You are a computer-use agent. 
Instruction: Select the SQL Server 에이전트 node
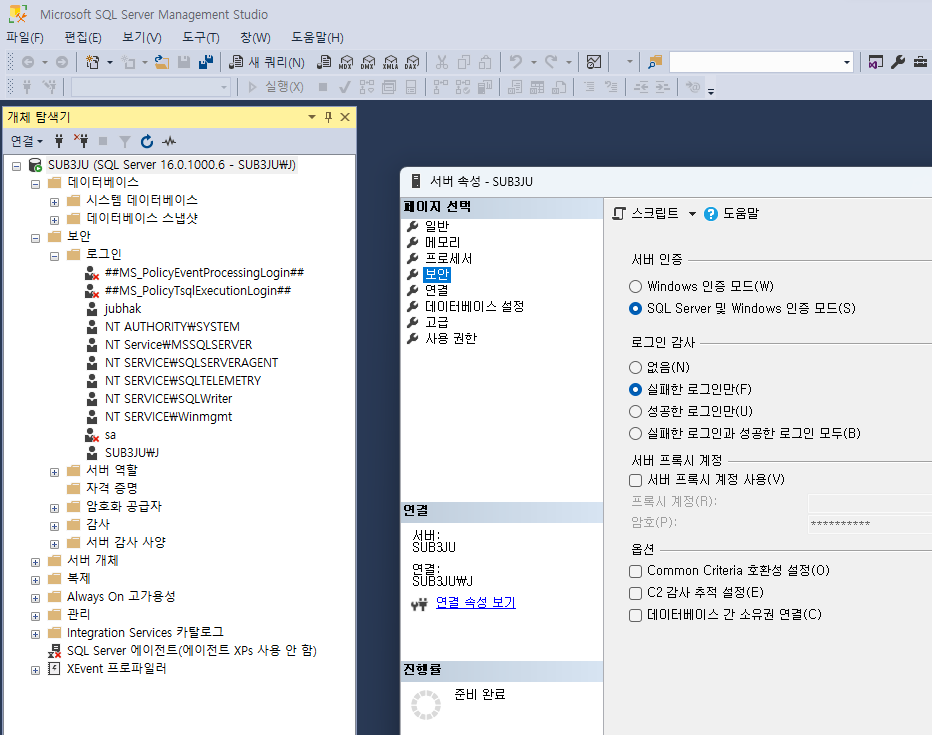click(x=191, y=651)
